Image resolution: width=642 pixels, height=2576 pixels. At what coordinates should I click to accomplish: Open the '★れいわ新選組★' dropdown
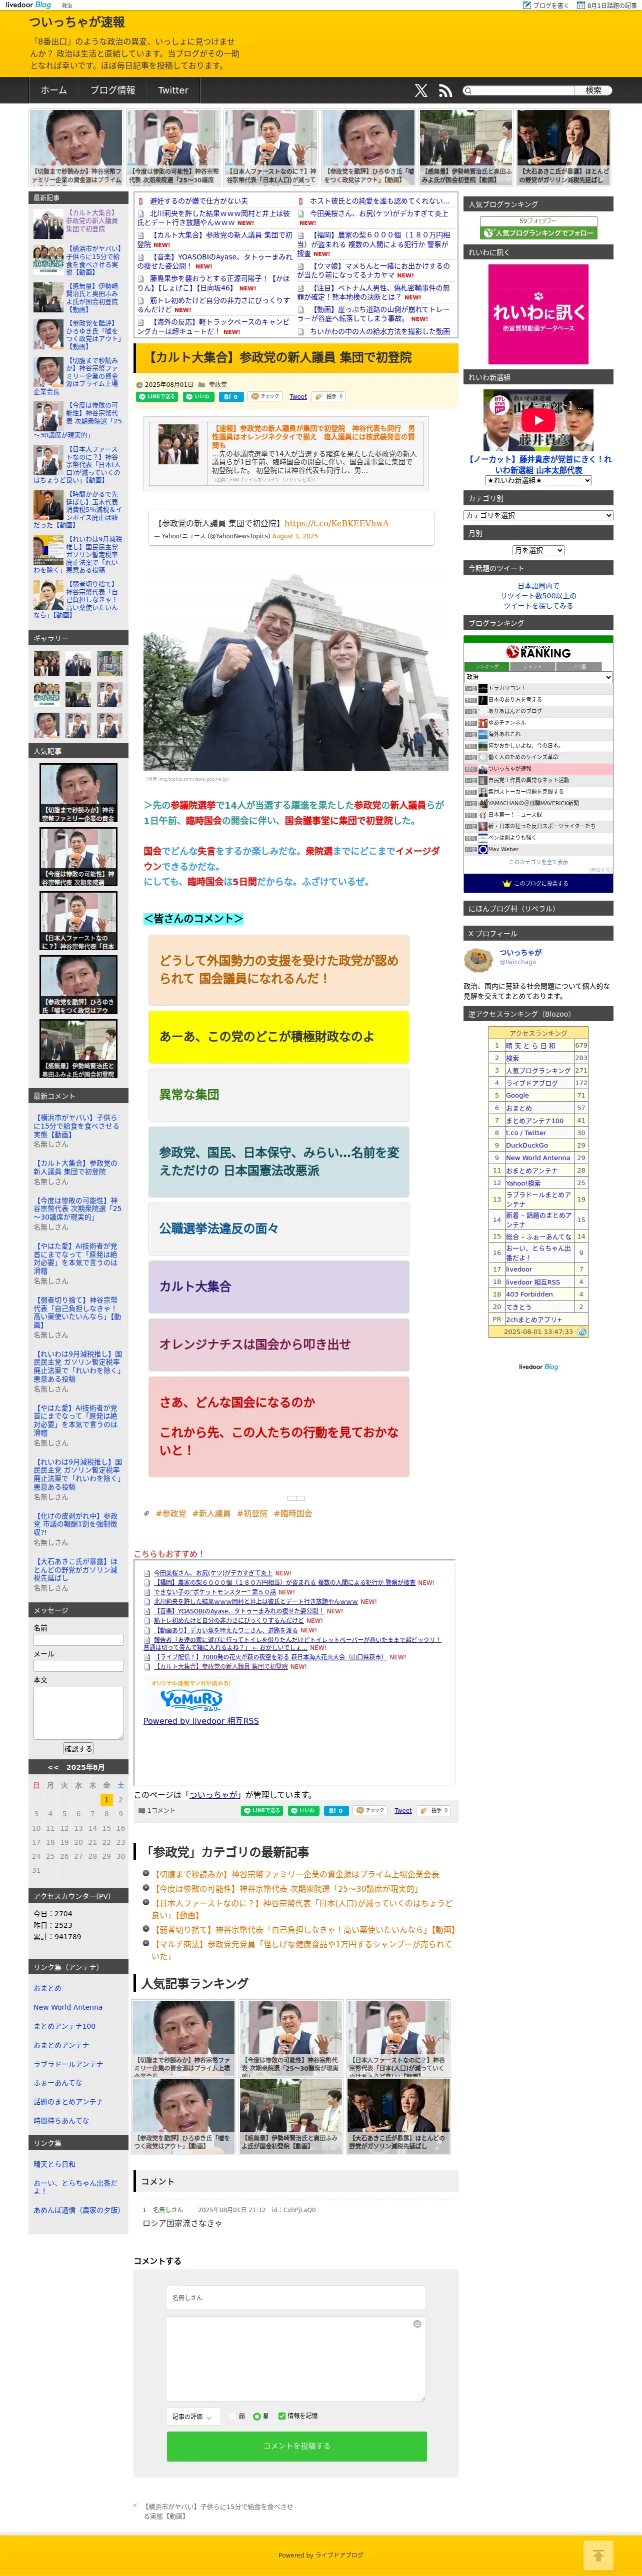tap(538, 481)
